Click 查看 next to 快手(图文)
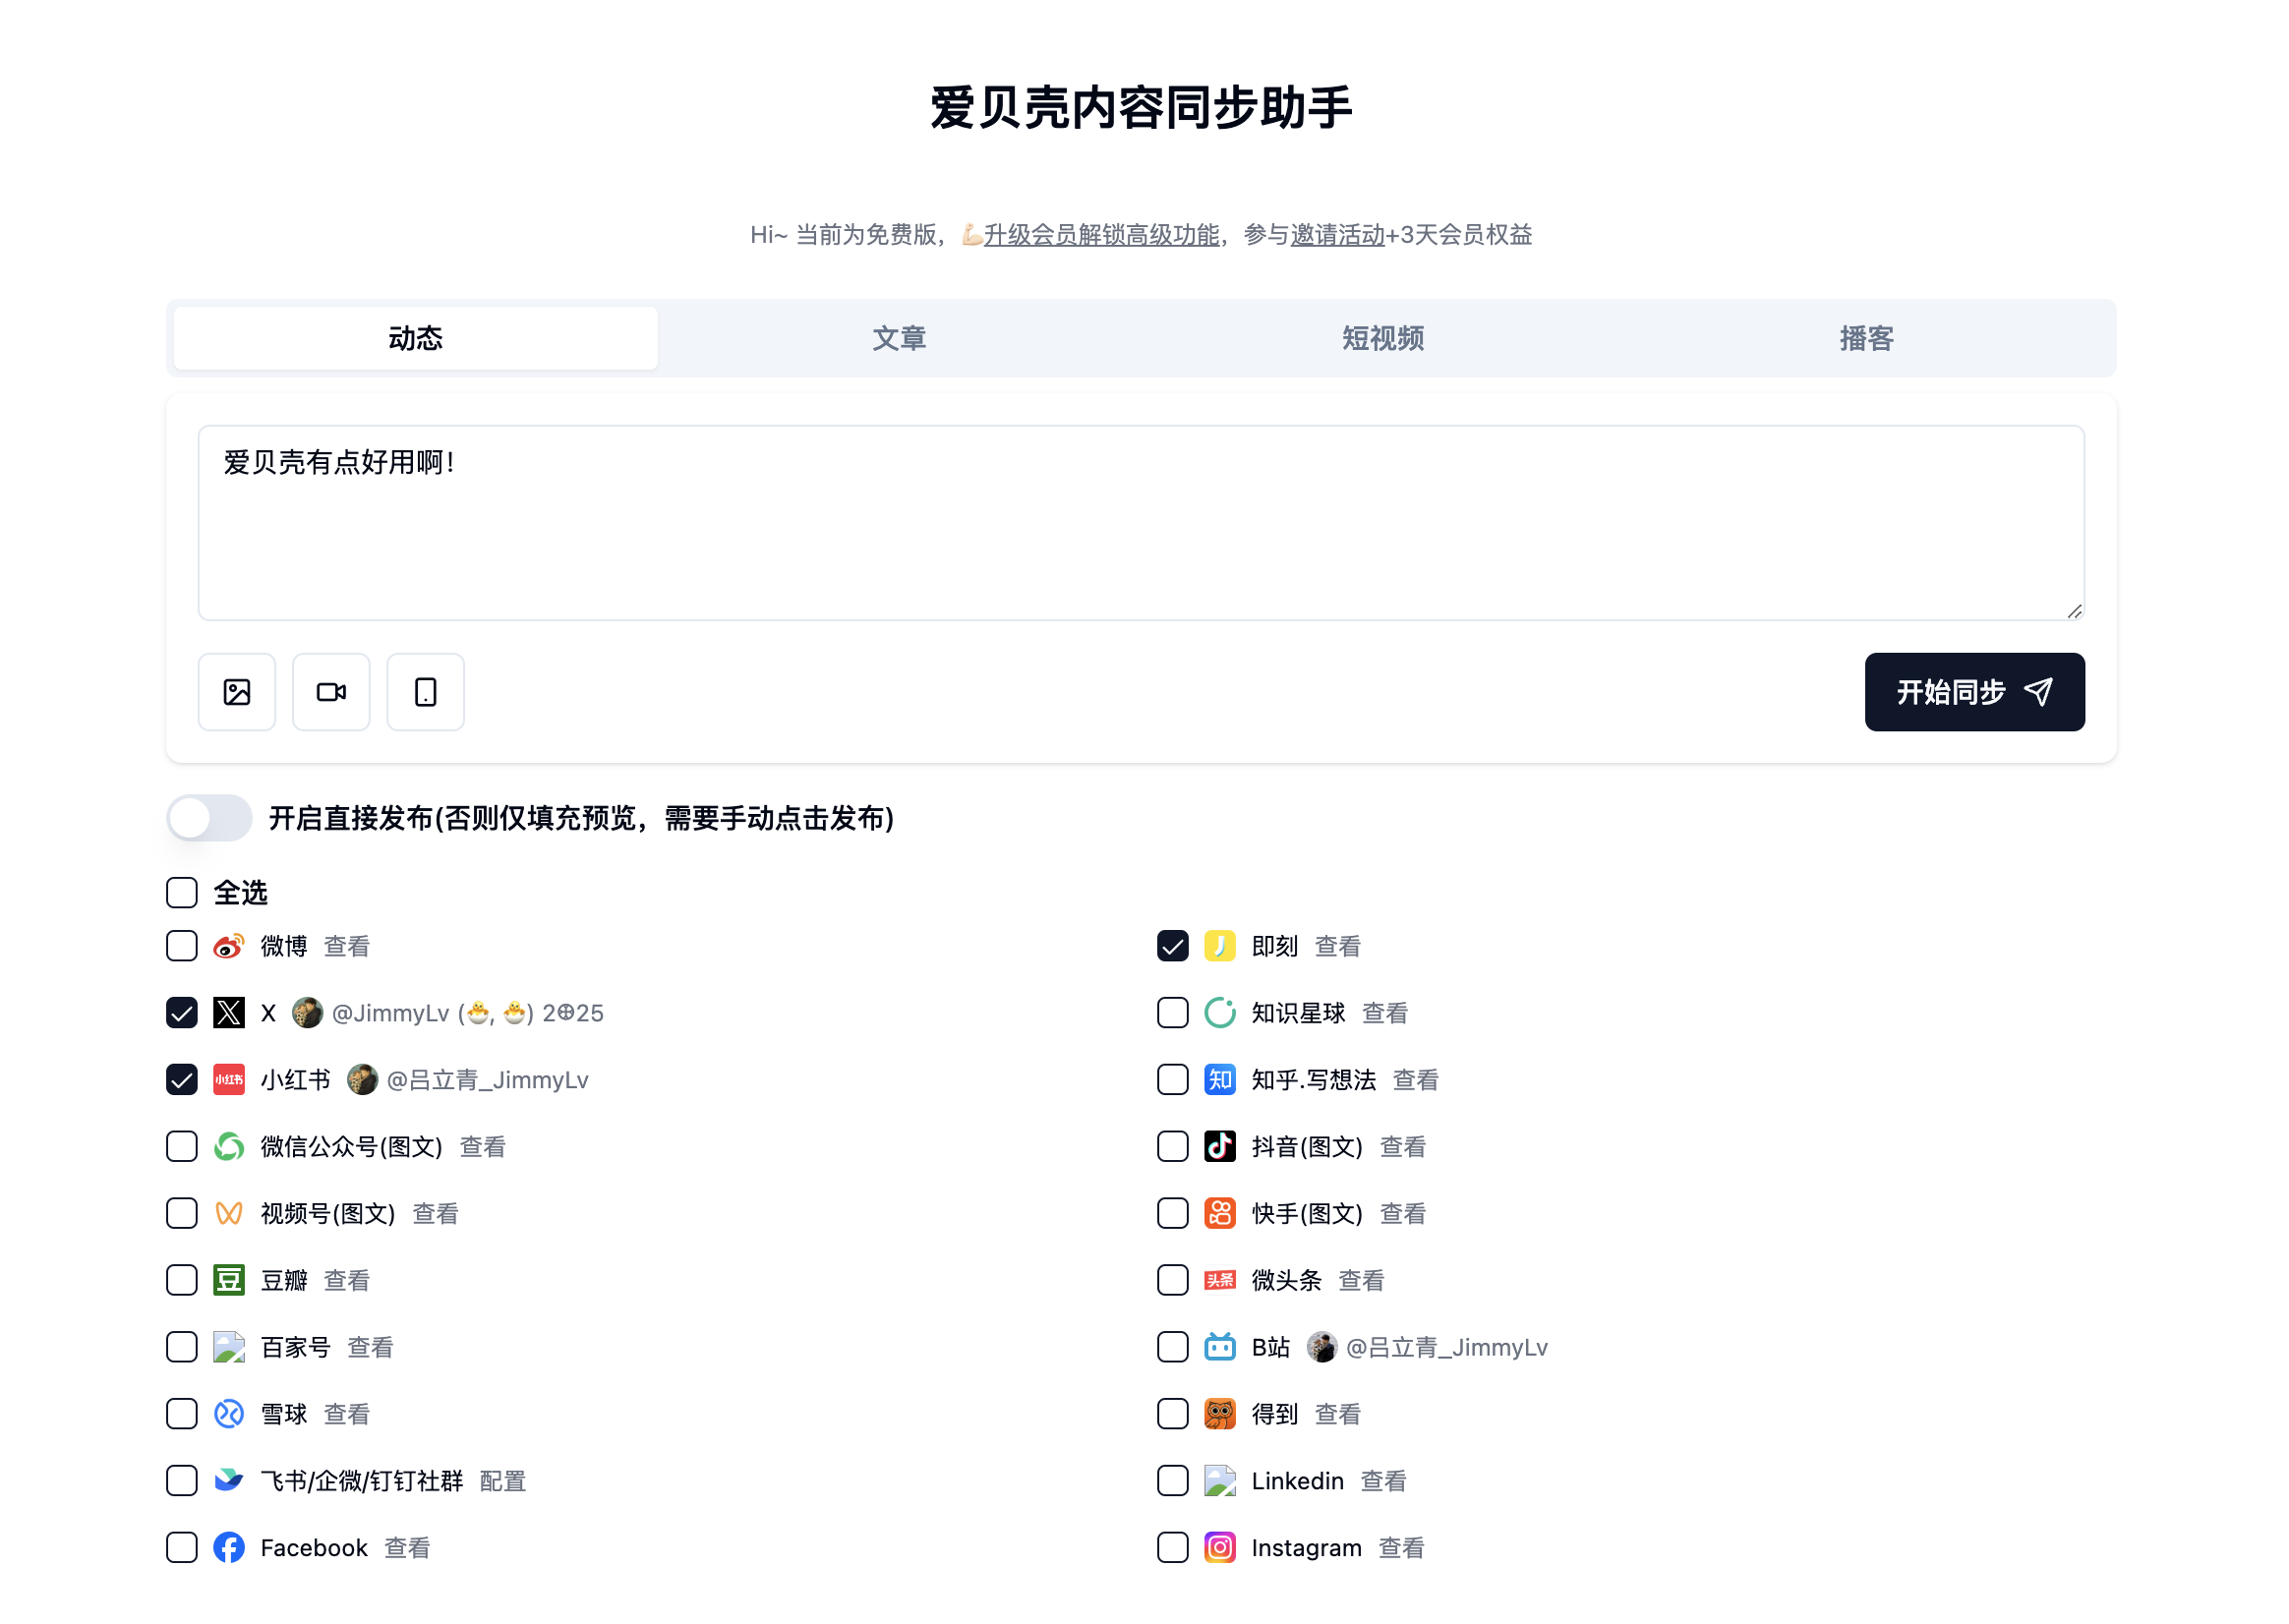Viewport: 2289px width, 1624px height. click(x=1404, y=1215)
